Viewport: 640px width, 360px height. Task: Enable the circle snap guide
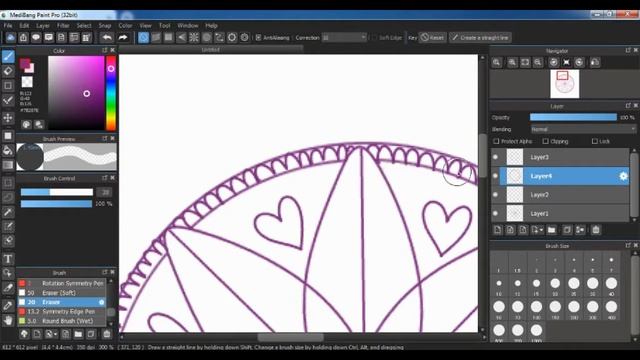pyautogui.click(x=207, y=38)
